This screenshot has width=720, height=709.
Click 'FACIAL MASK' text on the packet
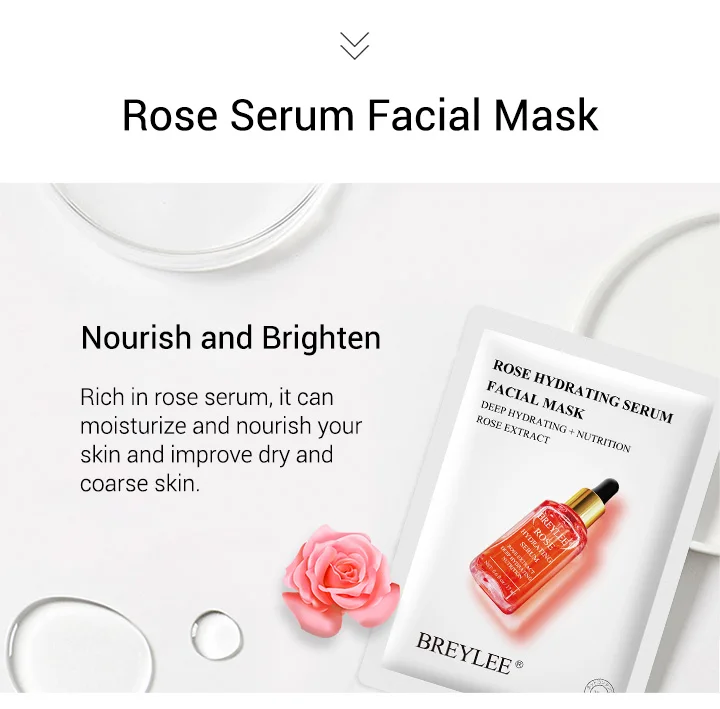pos(534,400)
